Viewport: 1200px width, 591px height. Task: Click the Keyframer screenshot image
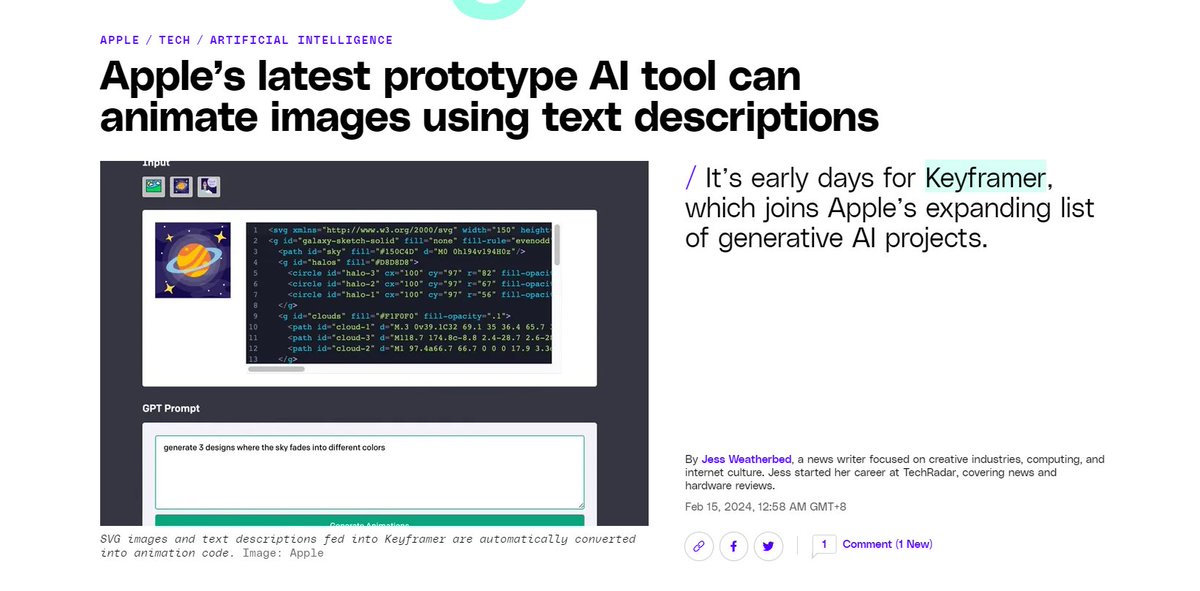pos(374,343)
